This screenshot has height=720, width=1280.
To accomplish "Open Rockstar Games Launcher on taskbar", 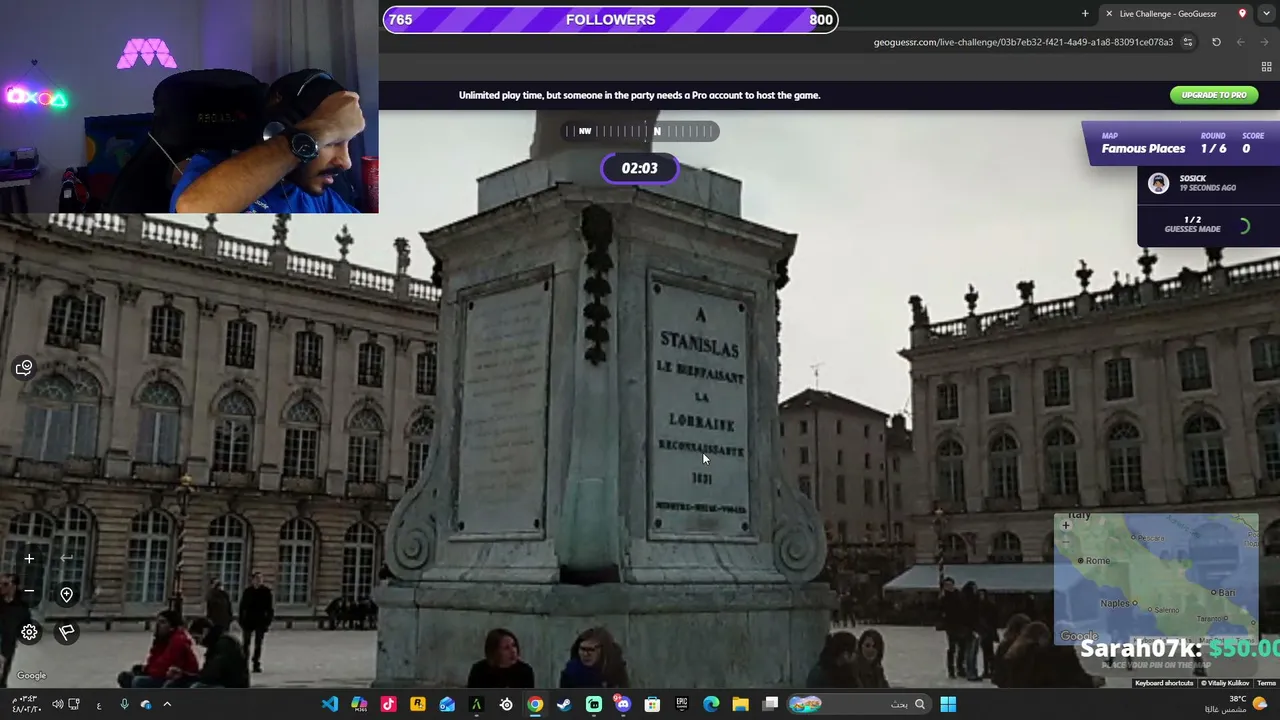I will click(x=418, y=704).
